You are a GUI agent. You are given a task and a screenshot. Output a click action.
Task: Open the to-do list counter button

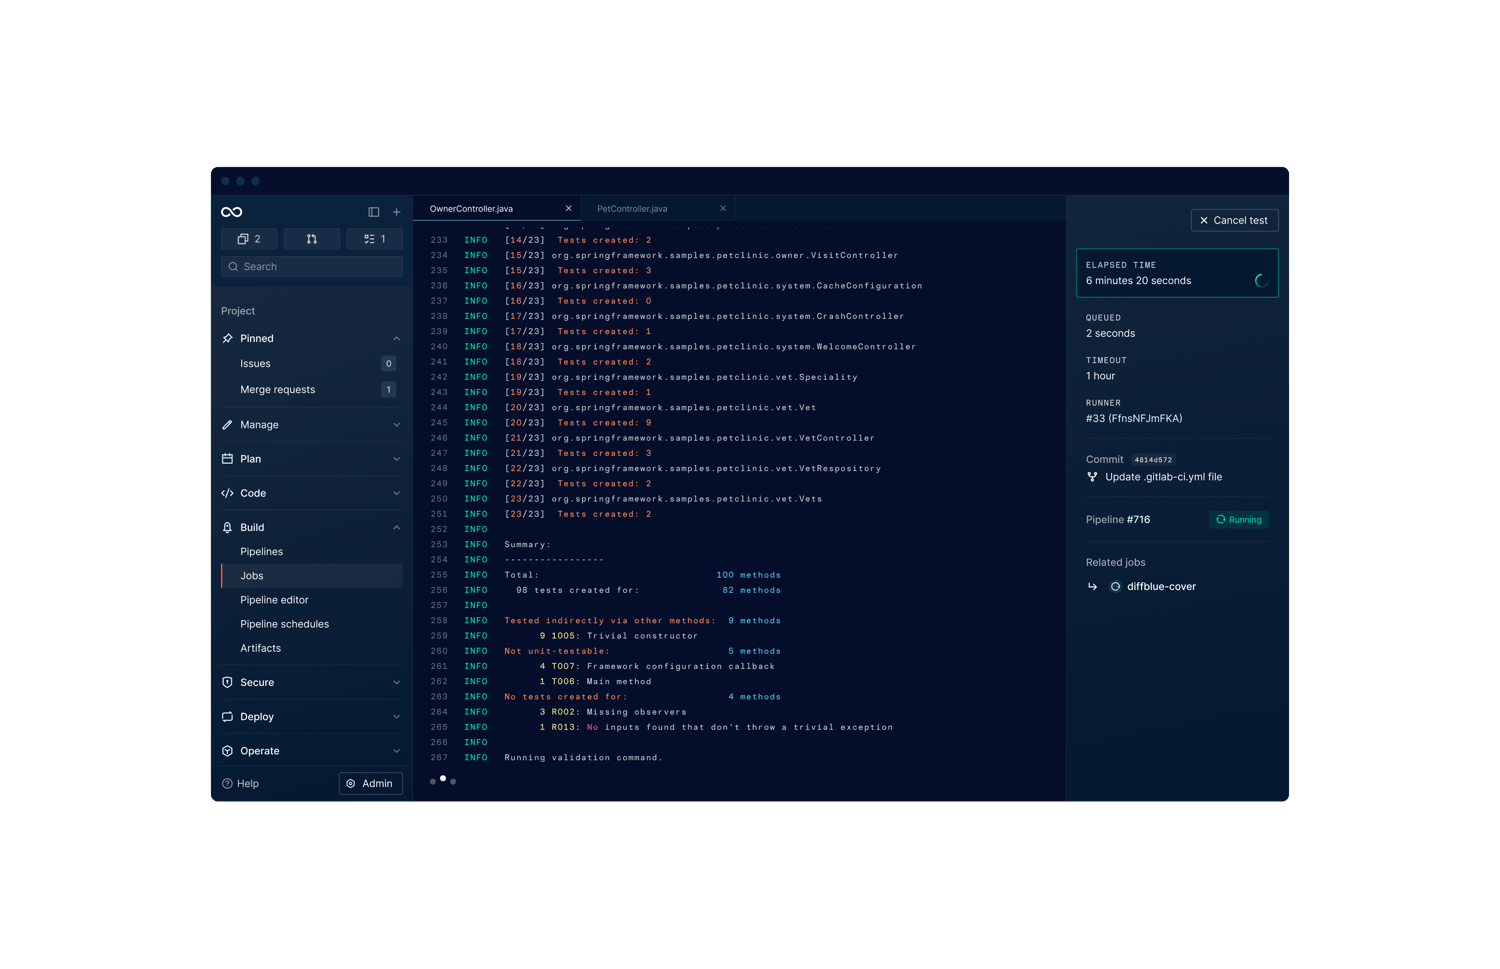(375, 239)
